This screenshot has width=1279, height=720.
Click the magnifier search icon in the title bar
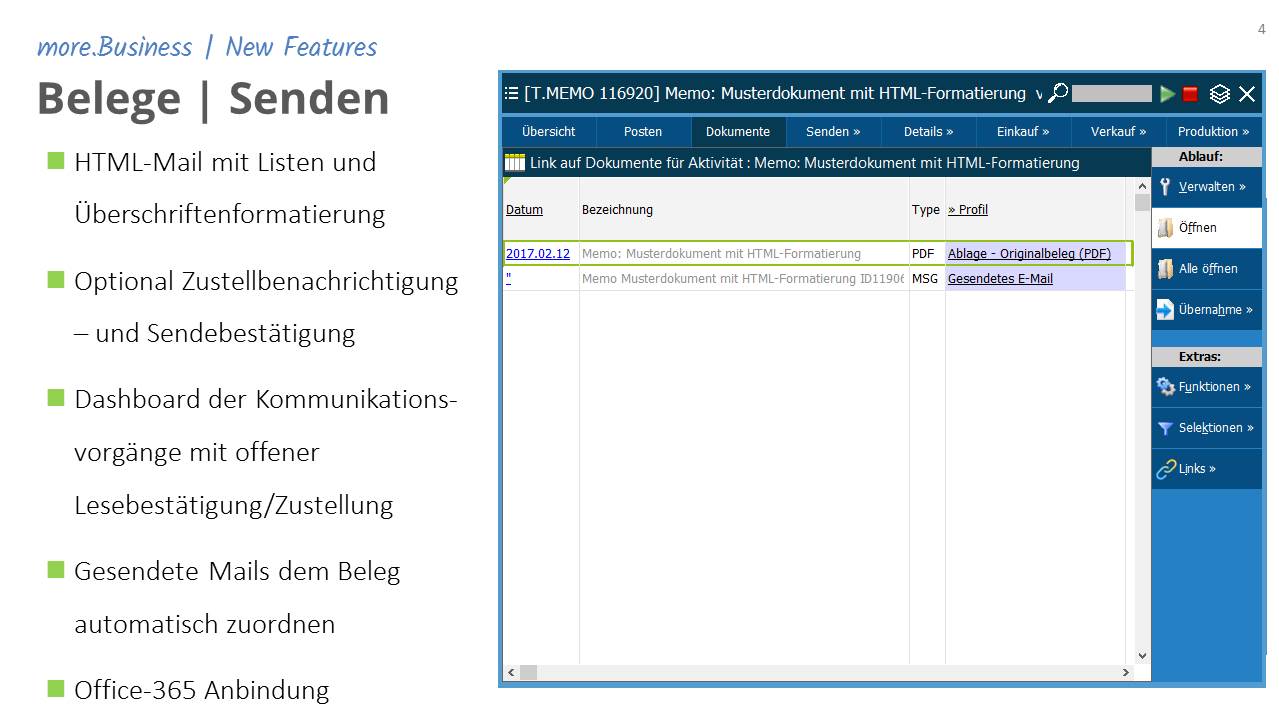(x=1058, y=93)
